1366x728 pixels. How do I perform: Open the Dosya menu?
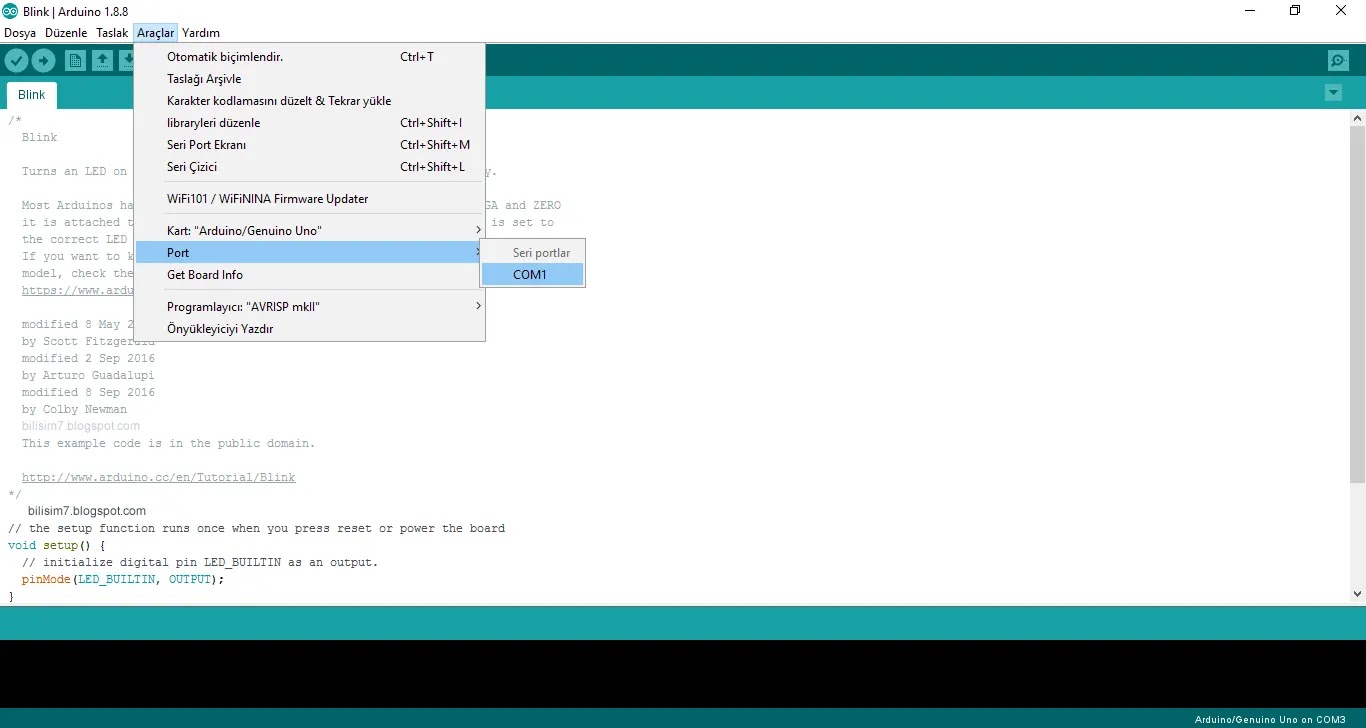click(20, 33)
